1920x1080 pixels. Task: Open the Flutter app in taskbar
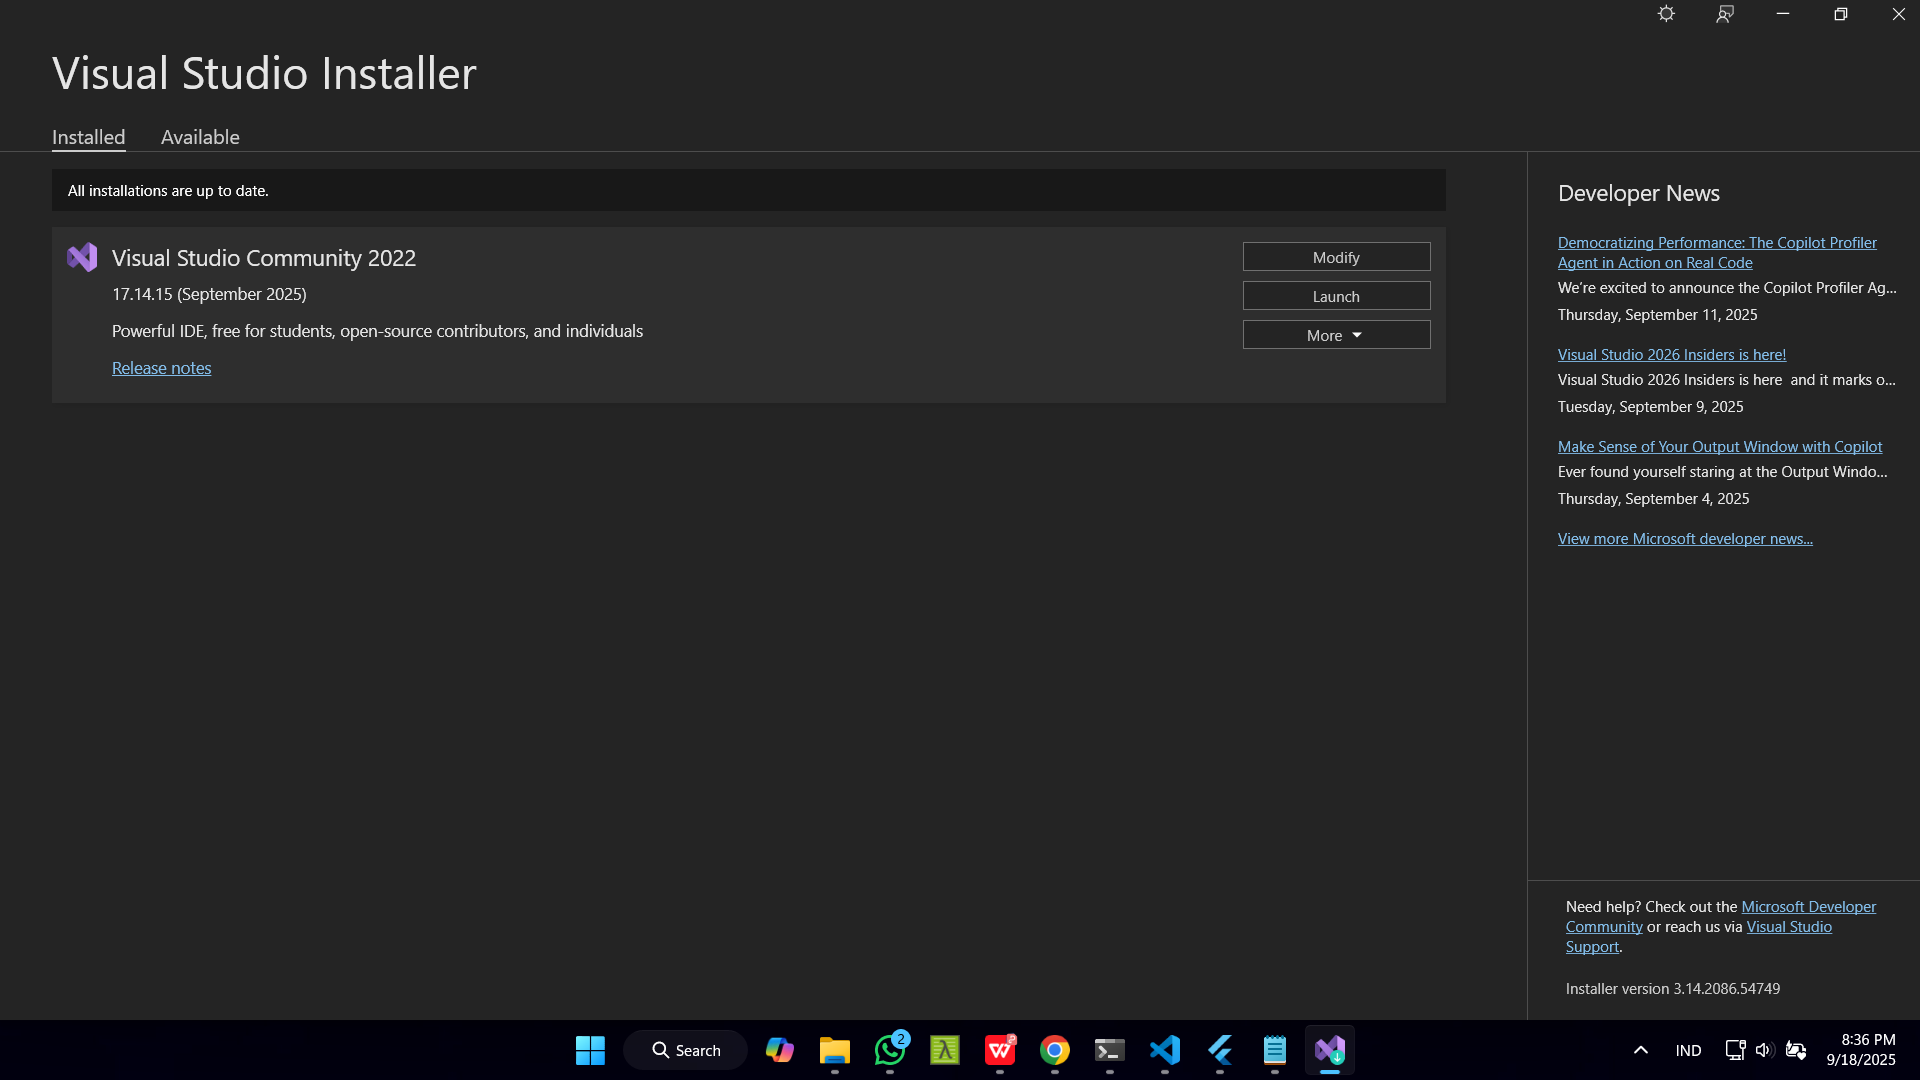(x=1220, y=1050)
